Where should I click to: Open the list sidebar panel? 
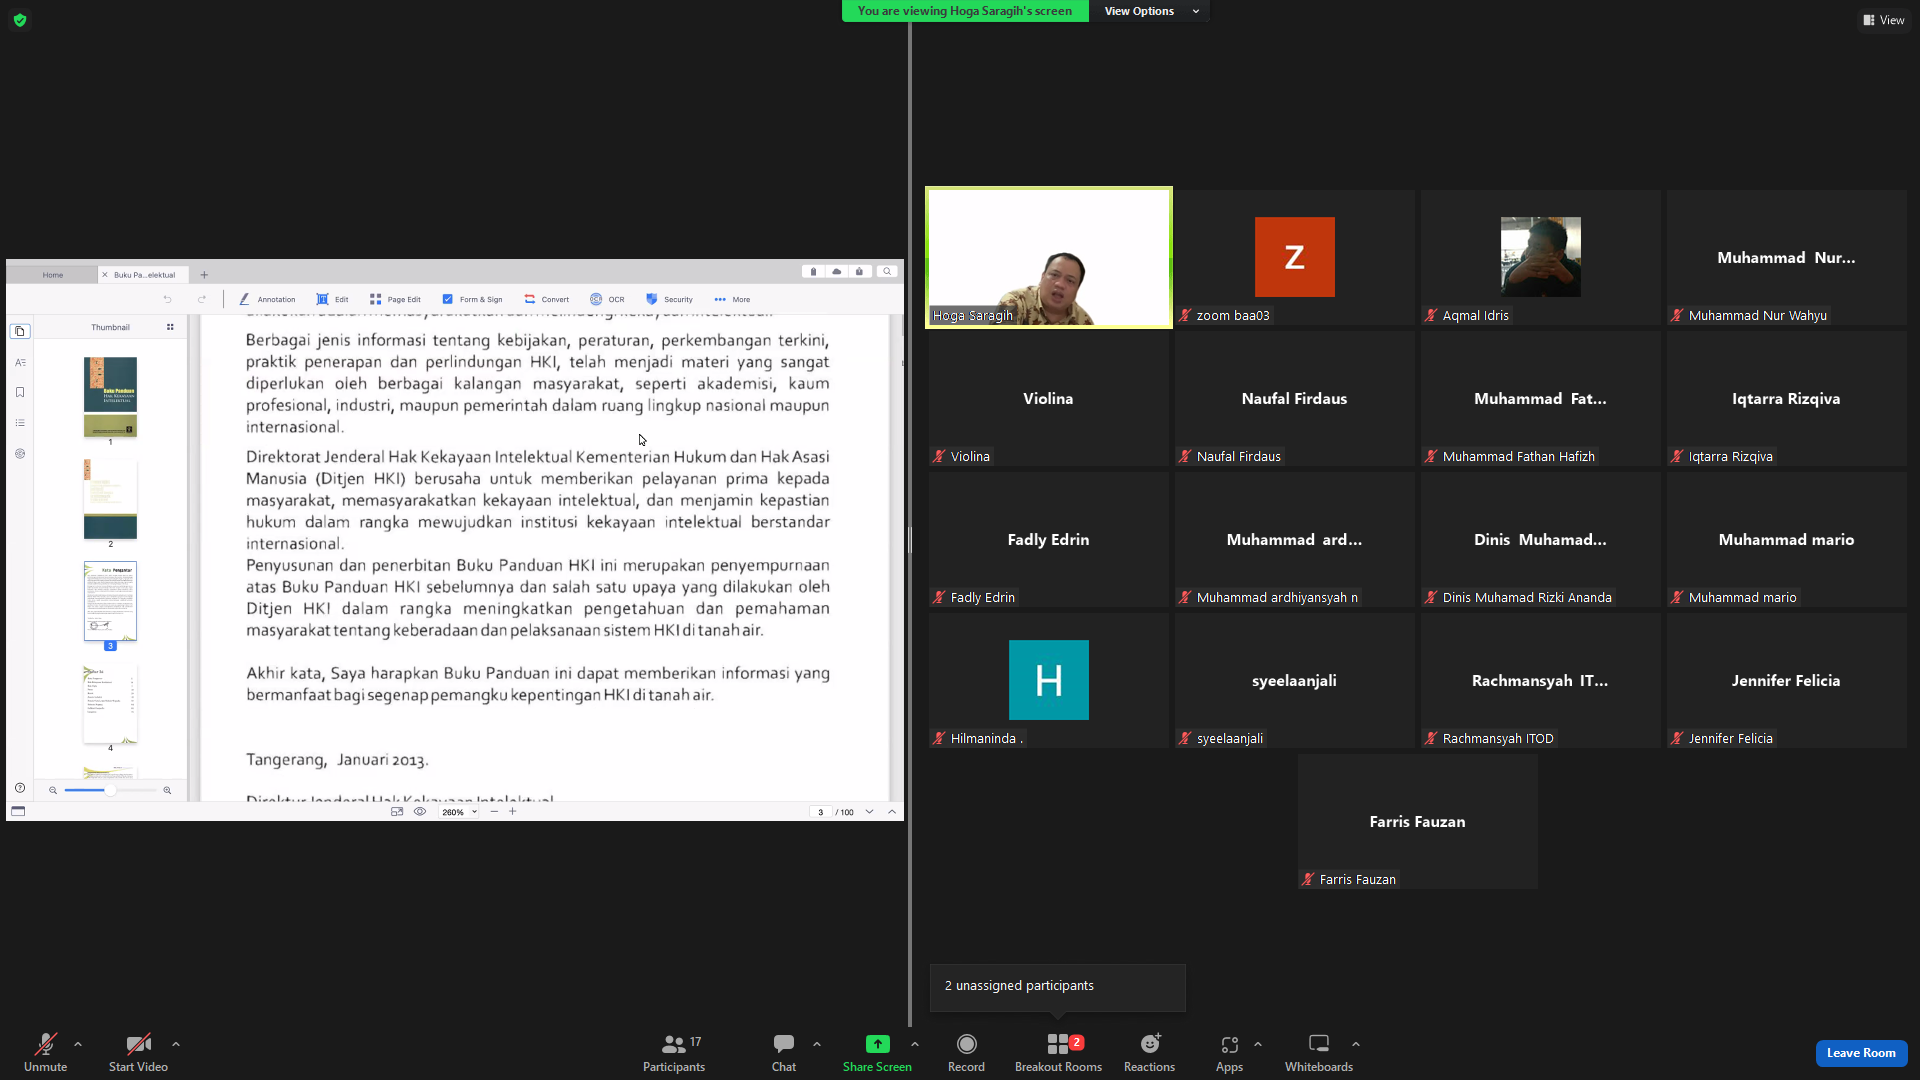[20, 423]
